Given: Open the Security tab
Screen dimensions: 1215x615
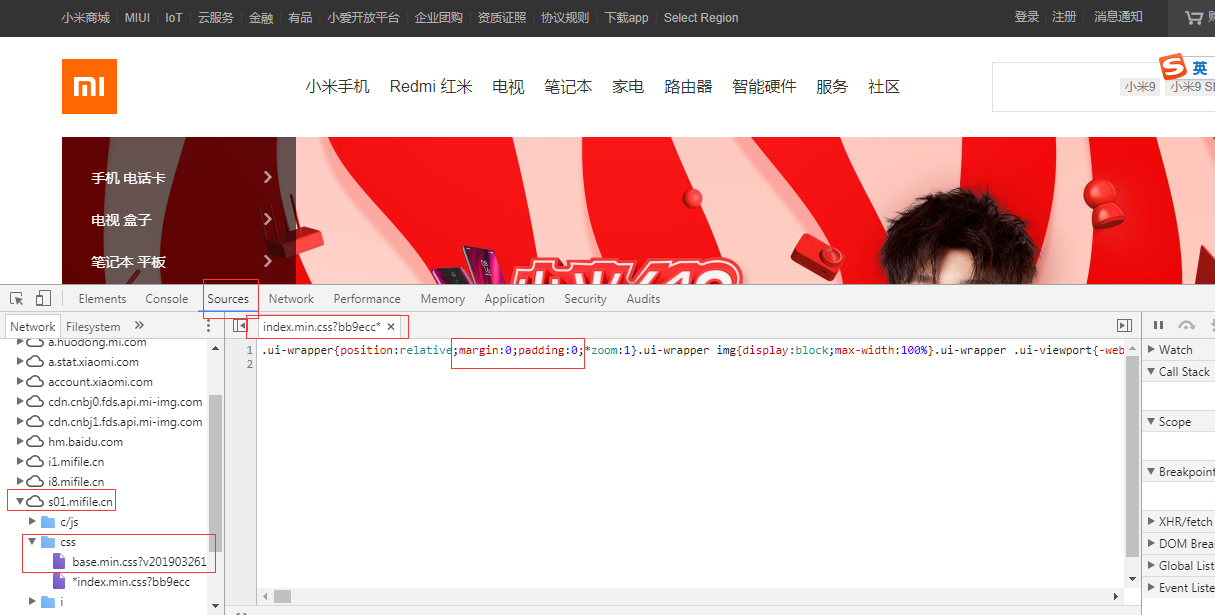Looking at the screenshot, I should coord(585,298).
